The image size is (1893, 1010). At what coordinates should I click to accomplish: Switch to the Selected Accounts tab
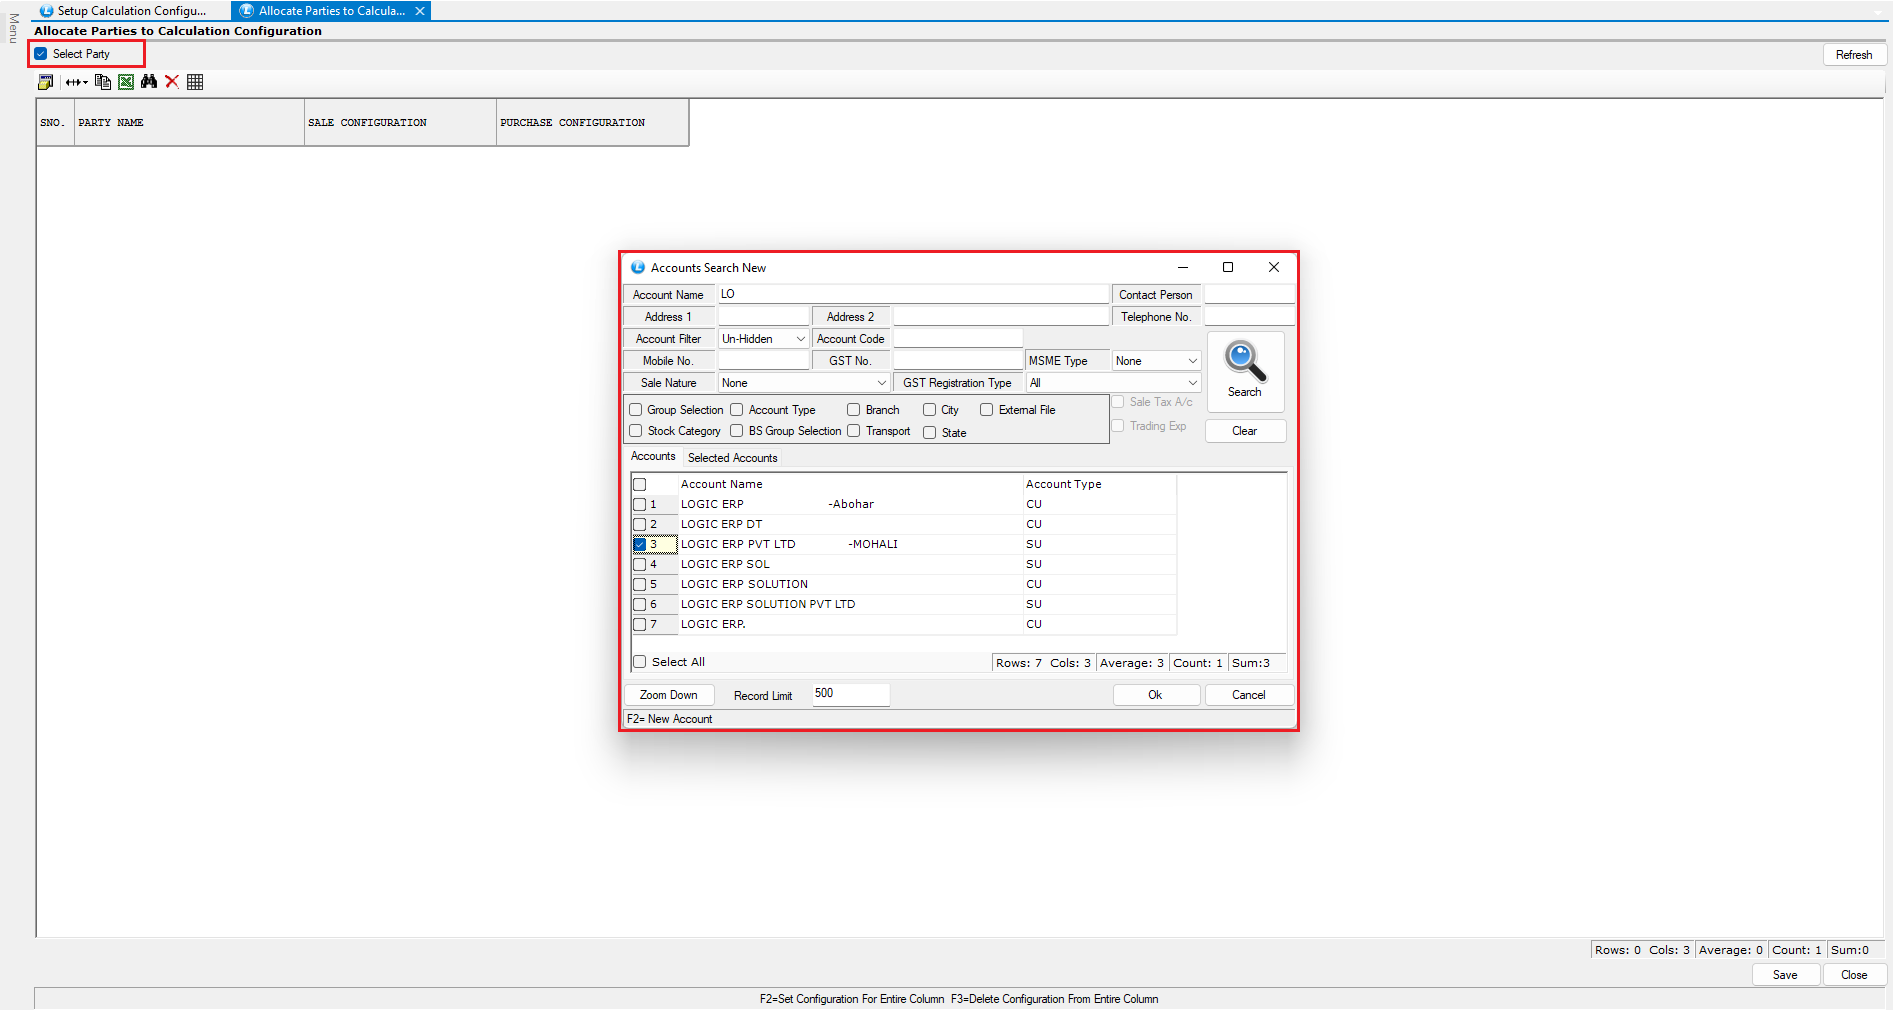732,458
